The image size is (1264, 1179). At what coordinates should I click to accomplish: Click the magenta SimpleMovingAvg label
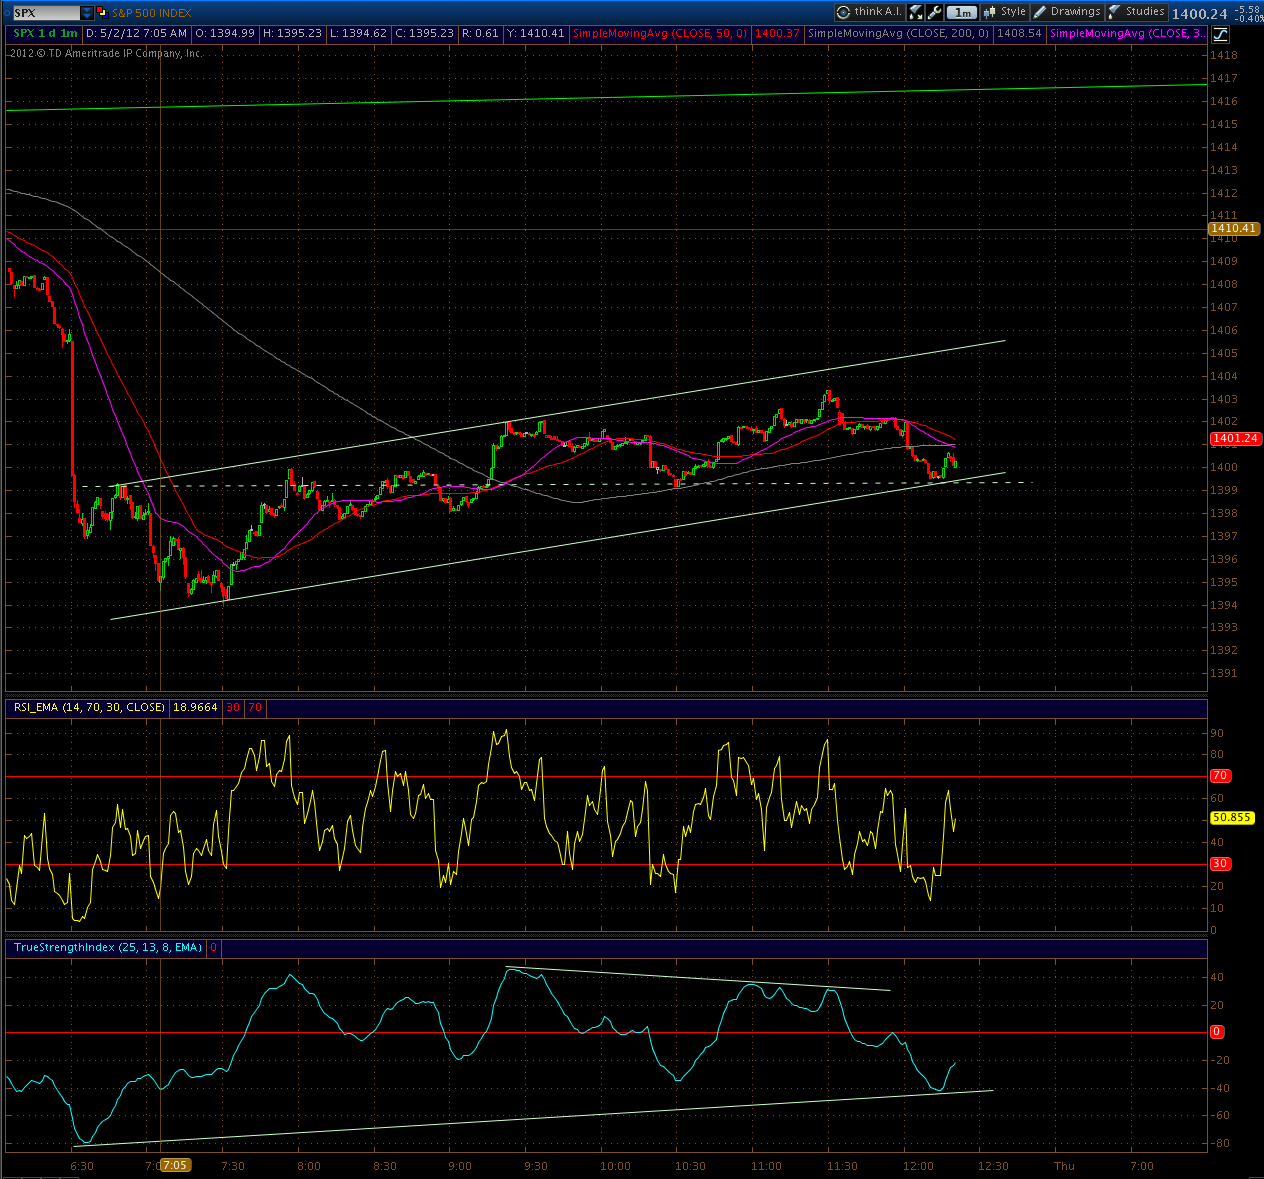tap(1127, 33)
